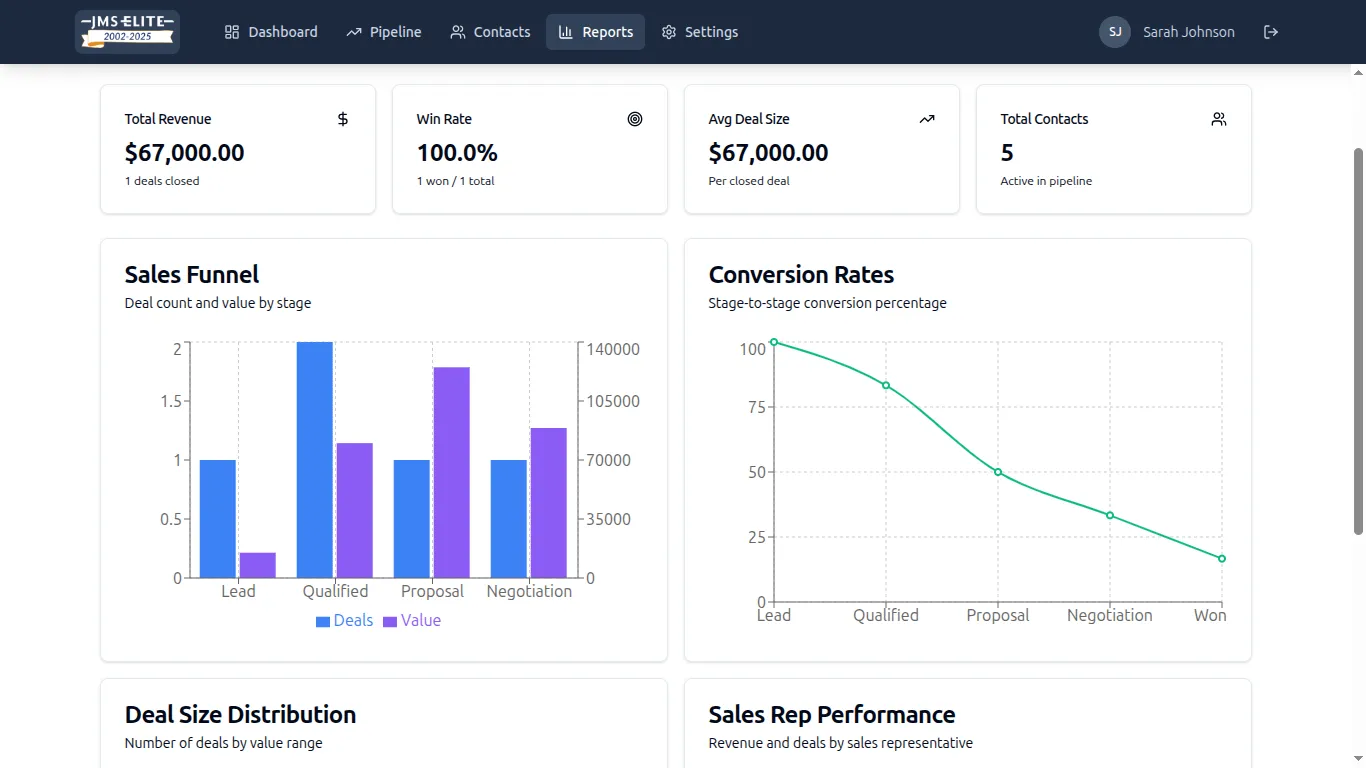The image size is (1366, 768).
Task: Click the '1 deals closed' text
Action: click(162, 181)
